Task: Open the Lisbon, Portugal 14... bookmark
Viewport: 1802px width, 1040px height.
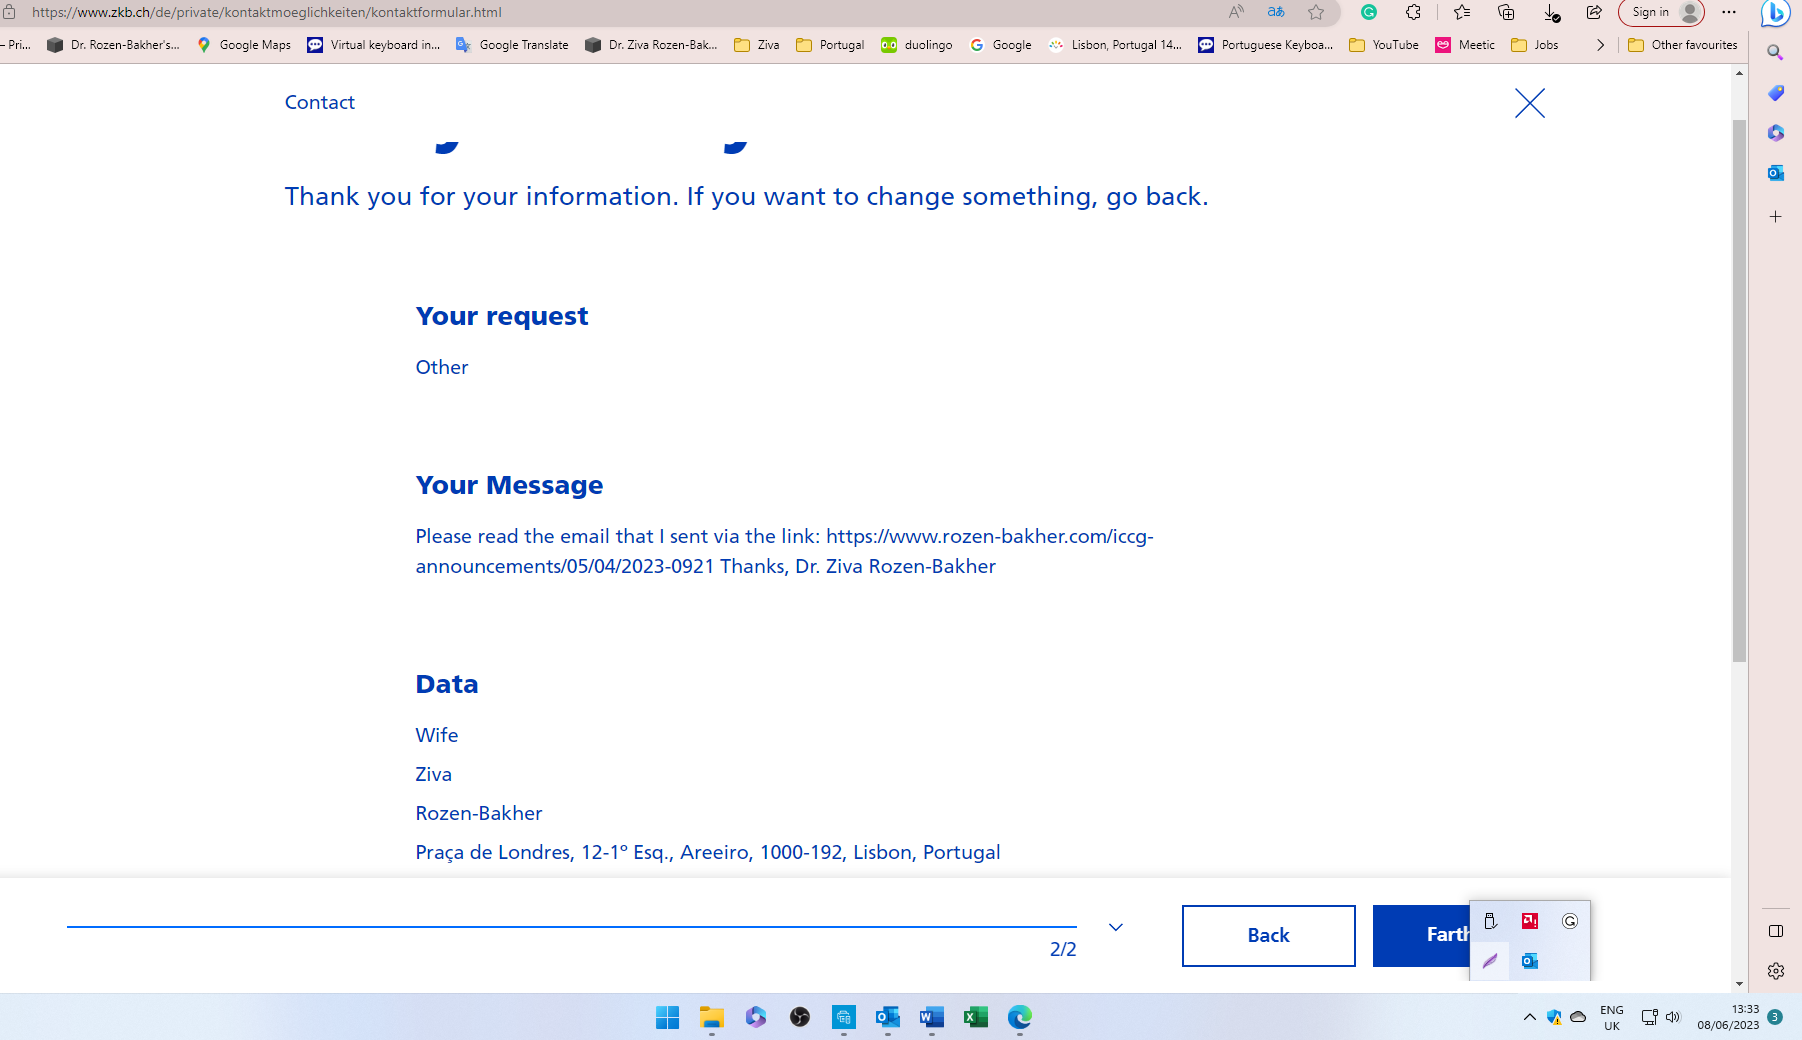Action: (1115, 45)
